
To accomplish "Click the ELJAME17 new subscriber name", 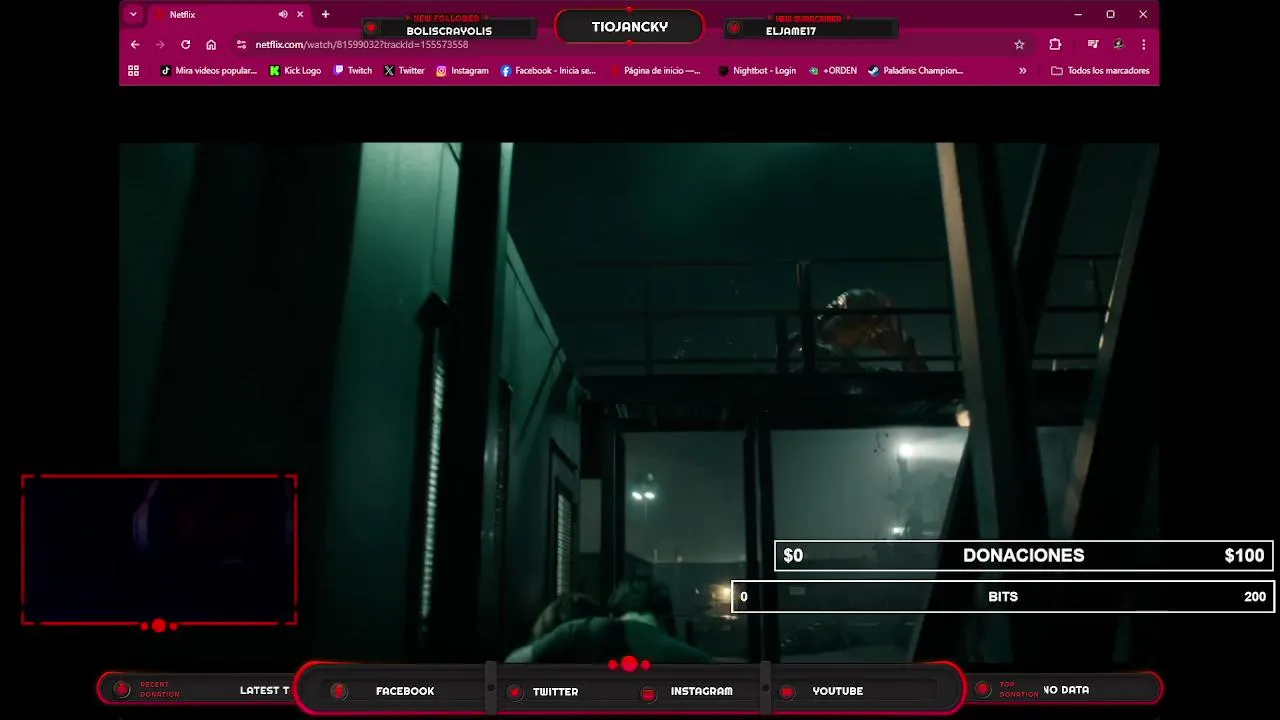I will (x=791, y=31).
